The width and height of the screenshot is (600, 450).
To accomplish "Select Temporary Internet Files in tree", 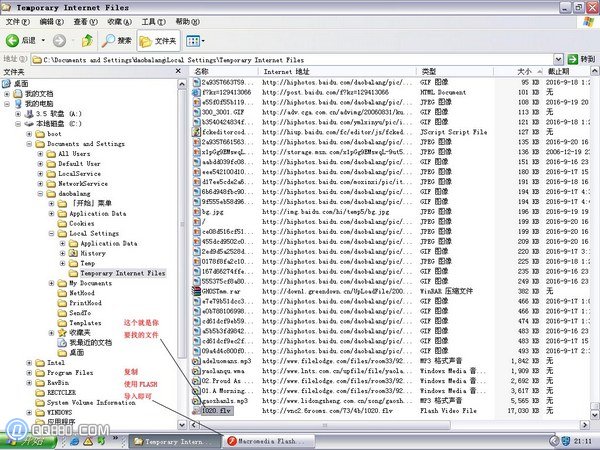I will (122, 273).
